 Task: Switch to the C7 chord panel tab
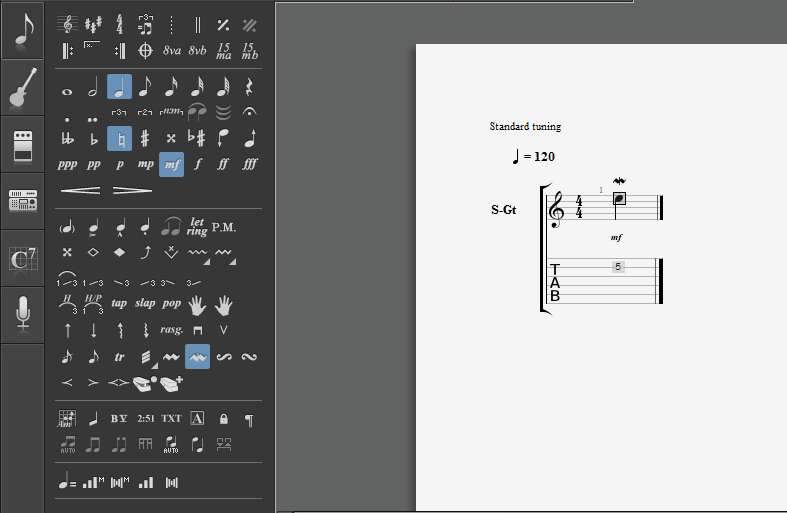(22, 258)
